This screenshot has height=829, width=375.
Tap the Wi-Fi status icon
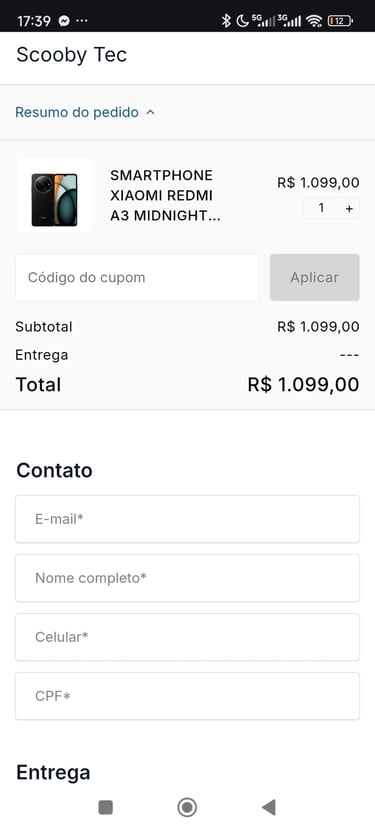pos(314,21)
